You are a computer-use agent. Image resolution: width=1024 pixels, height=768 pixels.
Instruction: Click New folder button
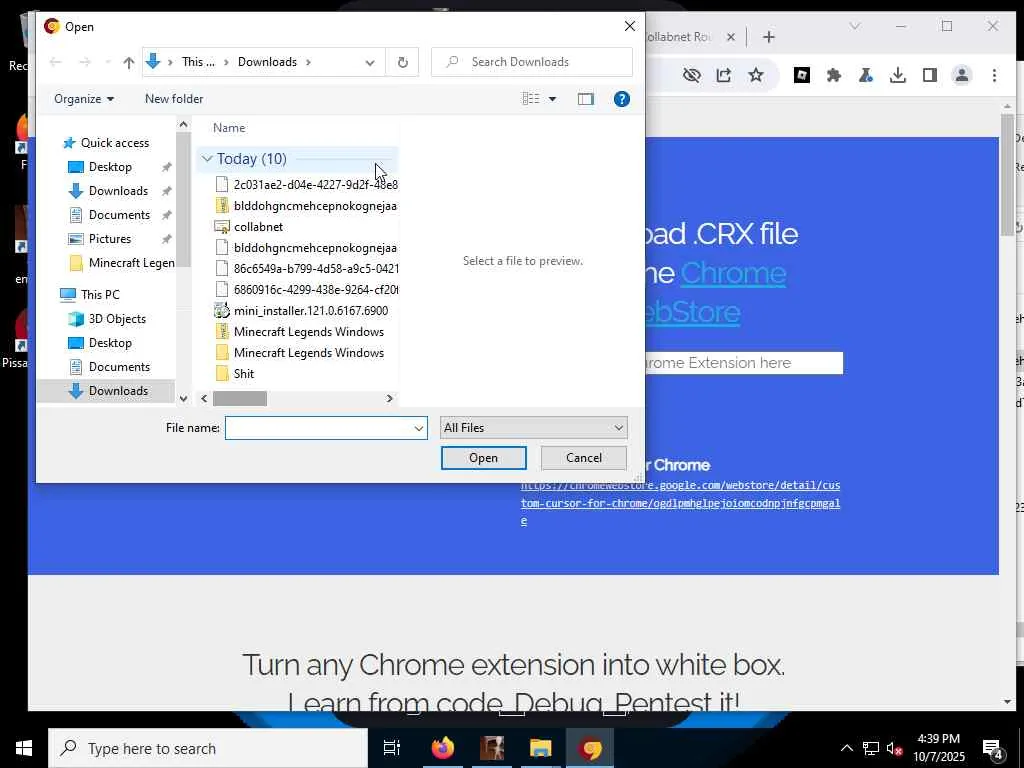[x=174, y=99]
